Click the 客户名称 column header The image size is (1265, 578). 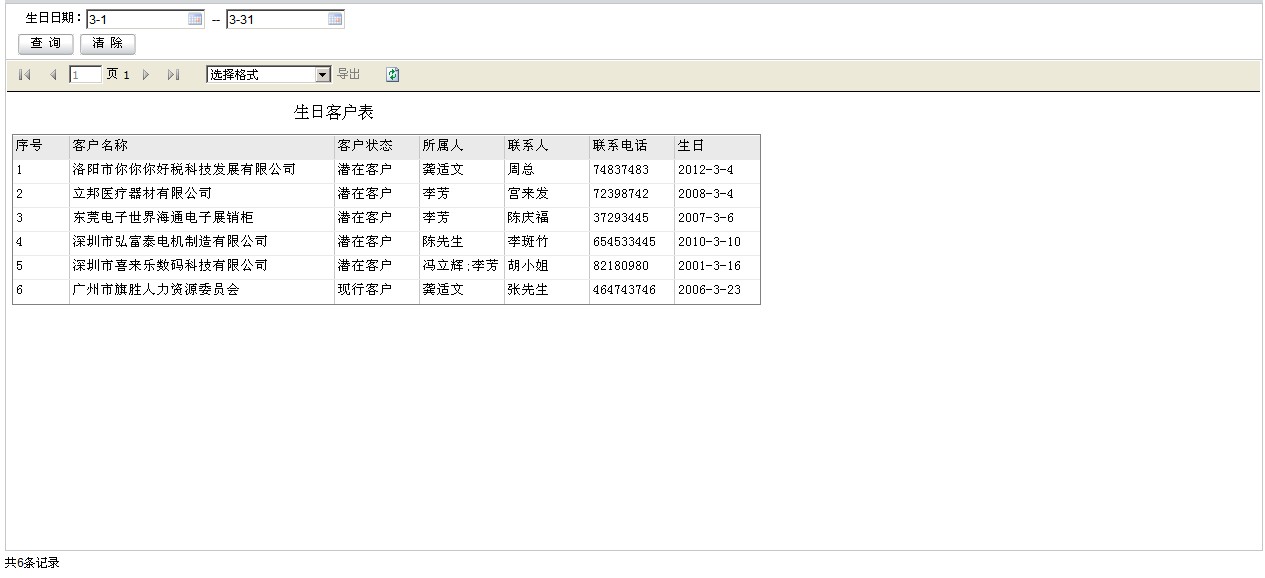coord(100,146)
